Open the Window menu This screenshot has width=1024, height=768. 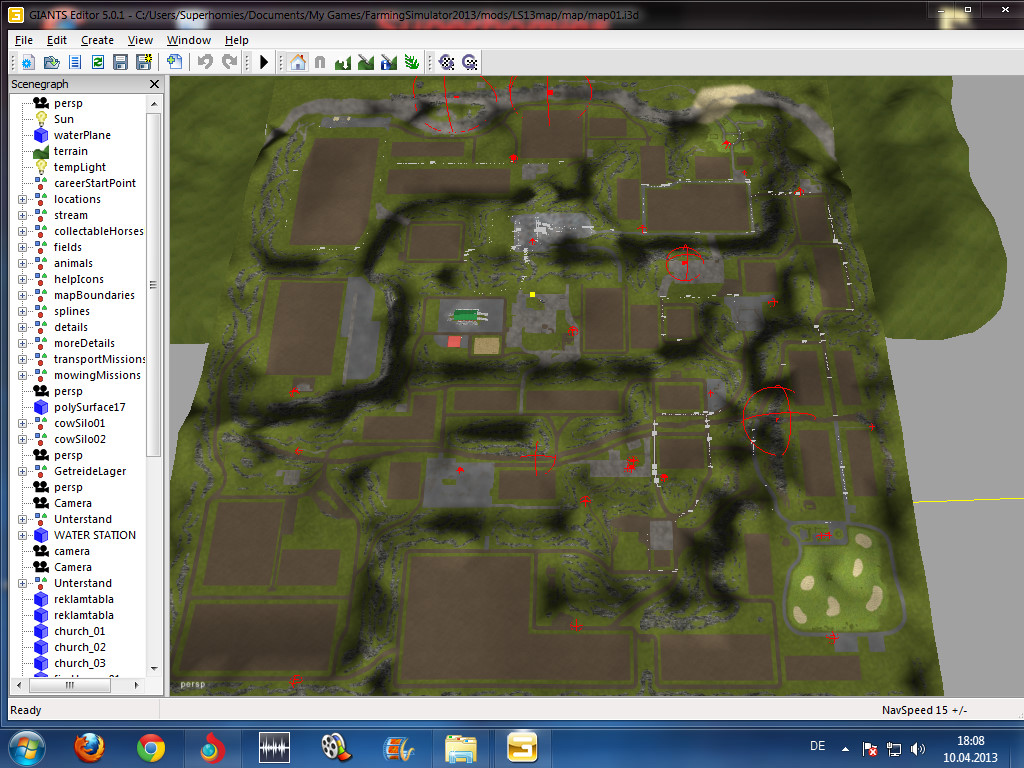point(189,40)
